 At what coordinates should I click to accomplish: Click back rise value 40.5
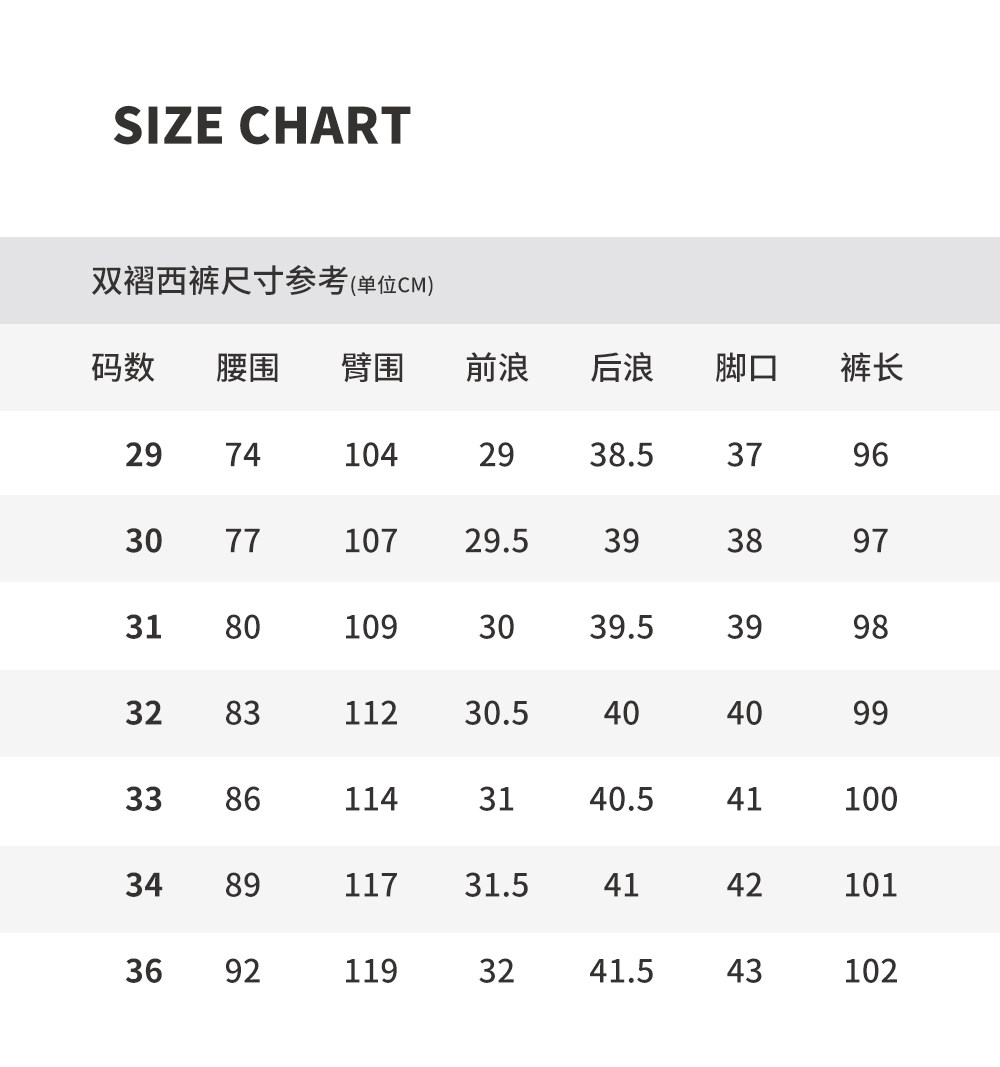621,799
